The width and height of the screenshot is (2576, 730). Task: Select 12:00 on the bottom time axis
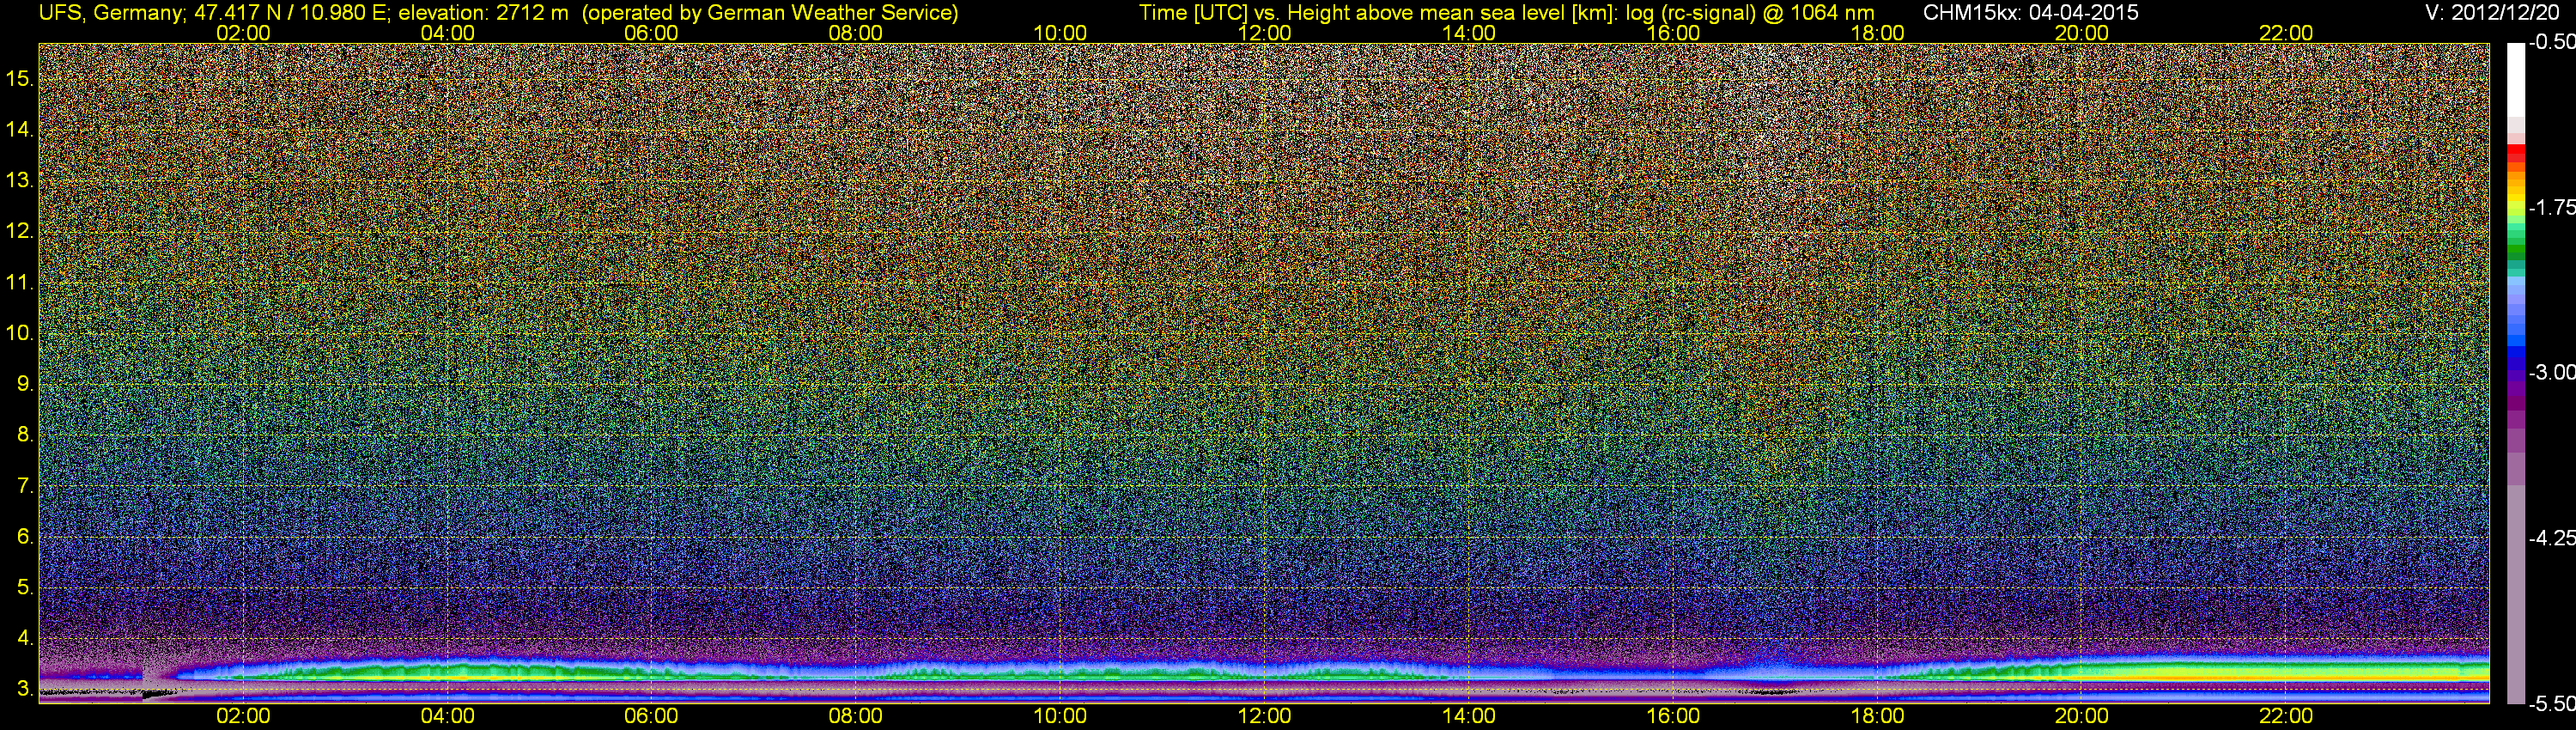1264,716
